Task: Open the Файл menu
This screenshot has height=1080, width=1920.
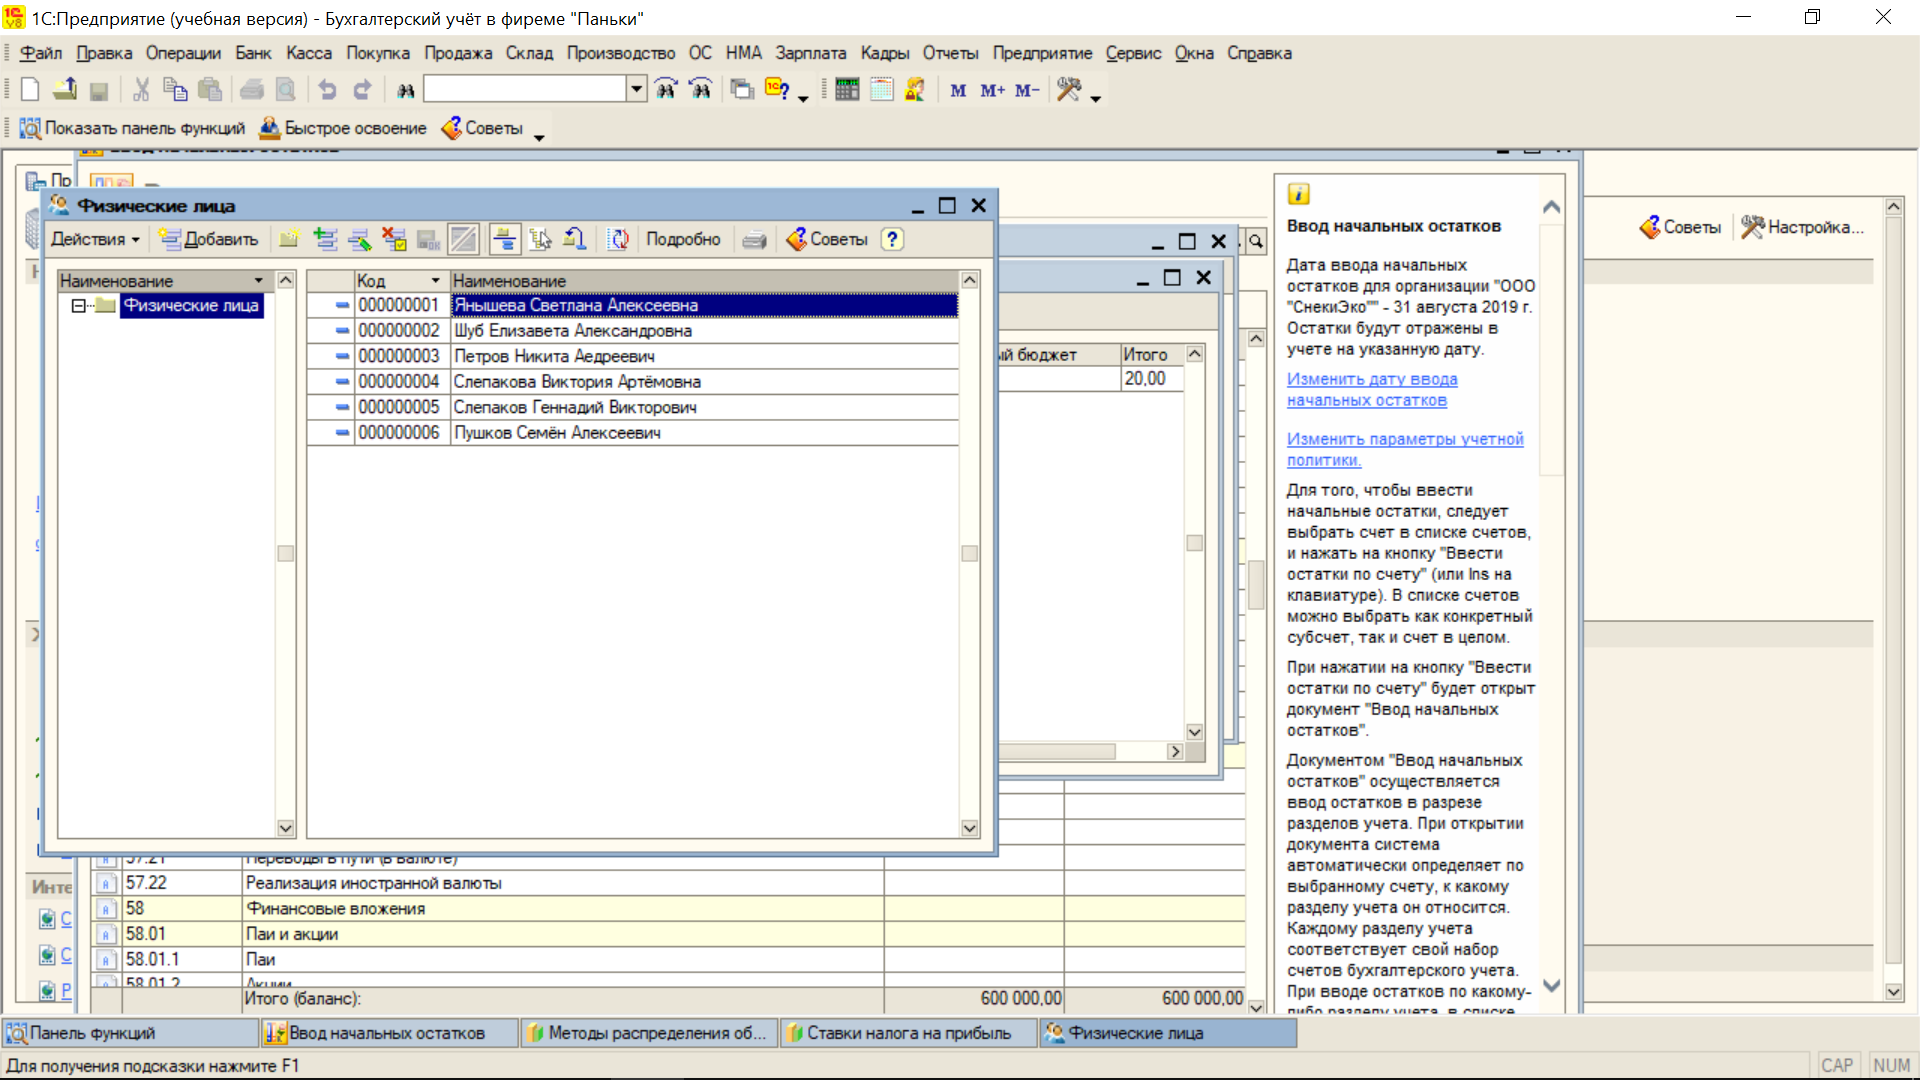Action: click(x=41, y=53)
